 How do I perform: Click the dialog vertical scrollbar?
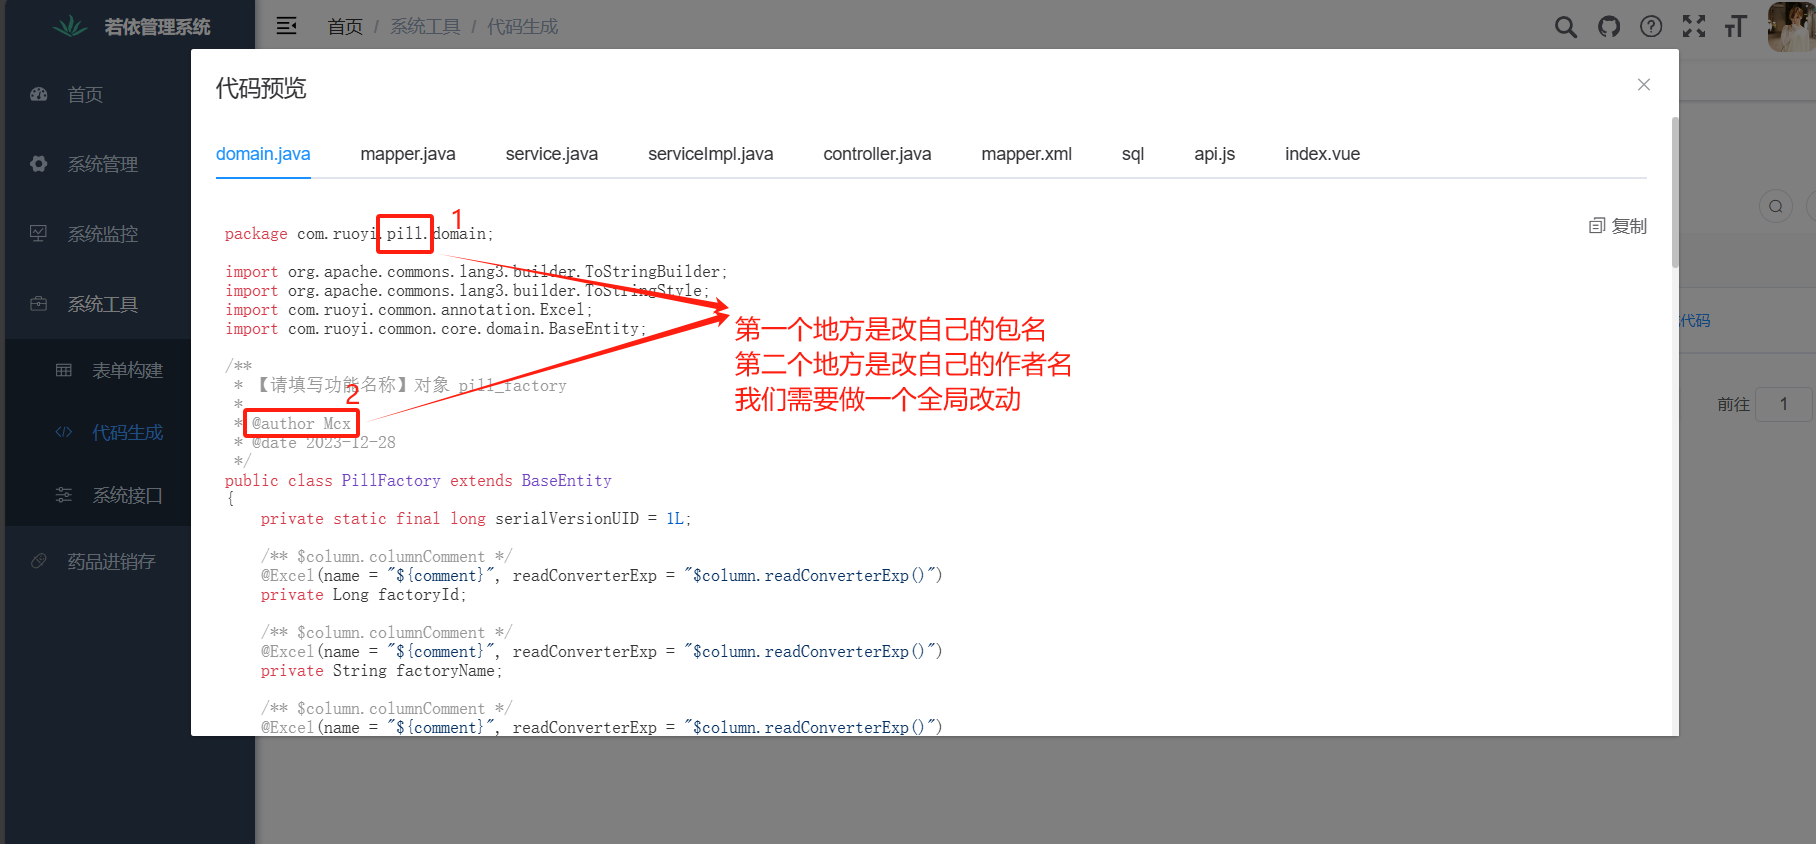[1675, 192]
